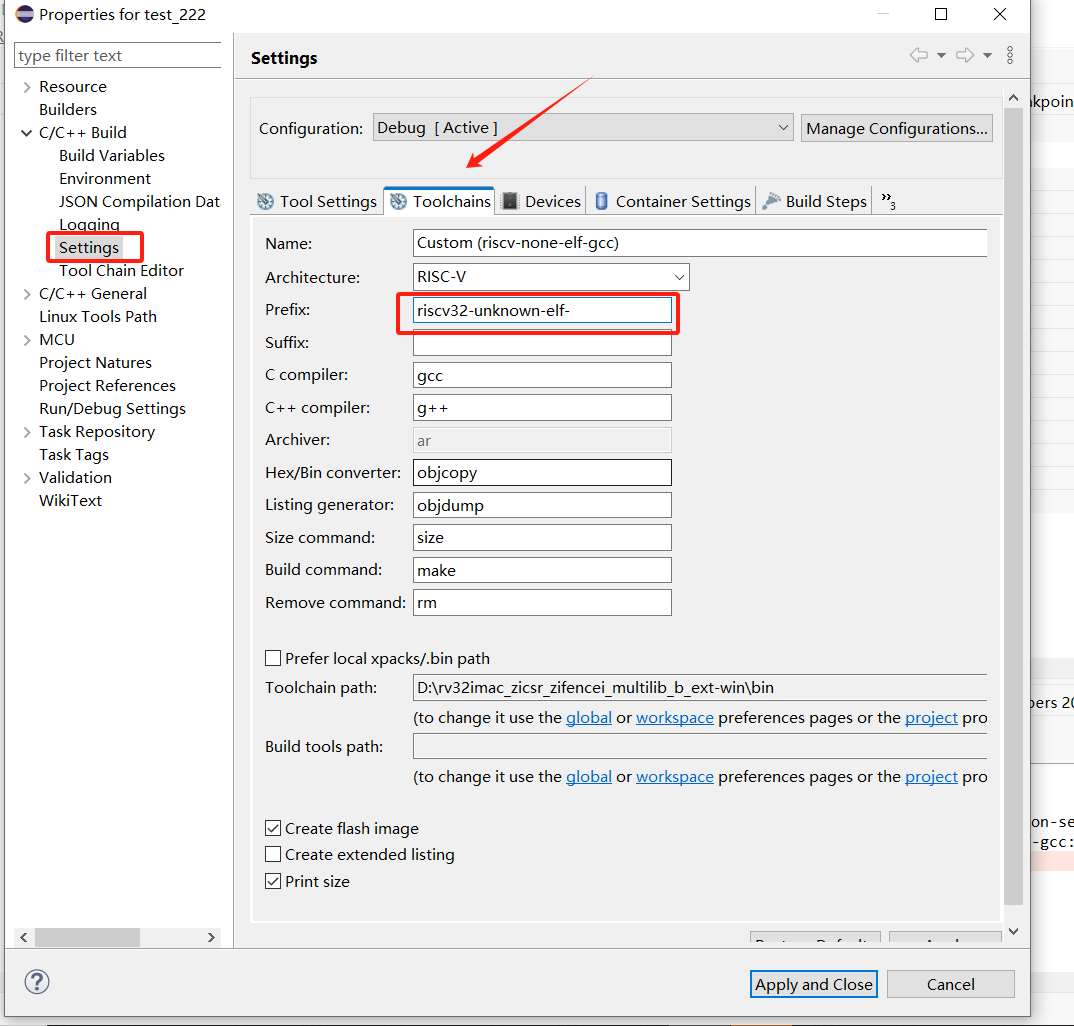
Task: Expand the C/C++ General tree node
Action: [x=27, y=294]
